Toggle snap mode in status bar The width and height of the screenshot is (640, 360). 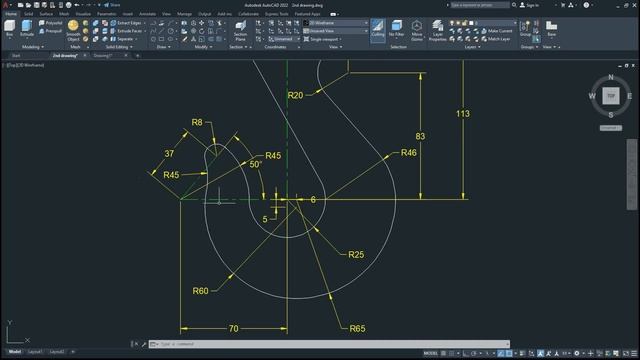tap(451, 353)
